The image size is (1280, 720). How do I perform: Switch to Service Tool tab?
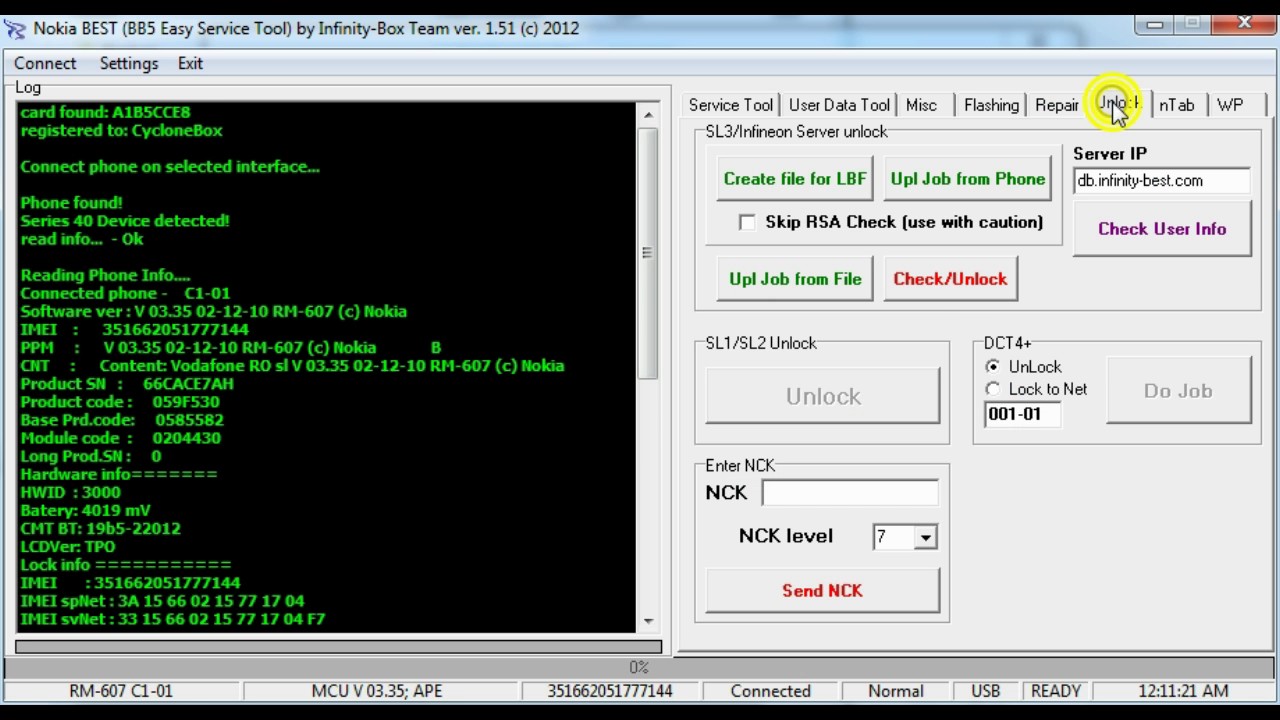pyautogui.click(x=731, y=105)
